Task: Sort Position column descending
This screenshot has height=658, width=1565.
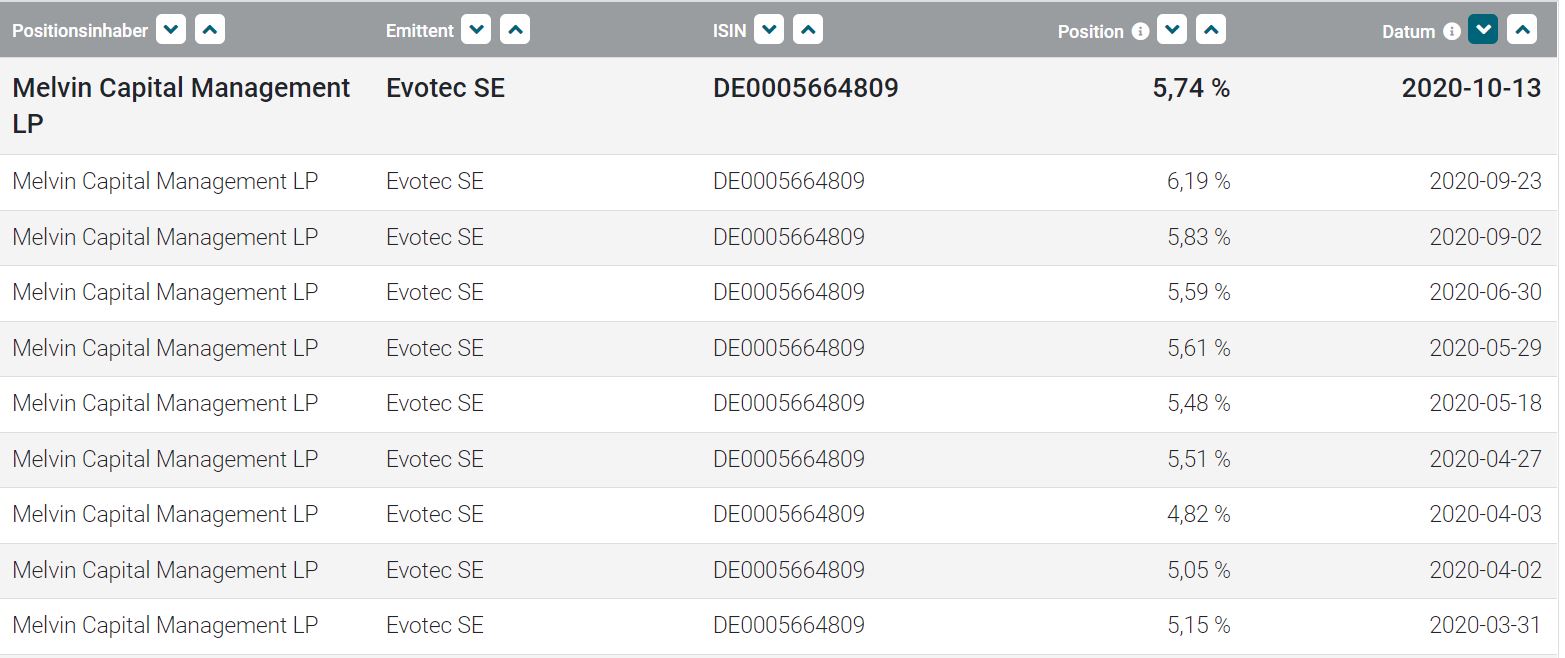Action: click(1172, 31)
